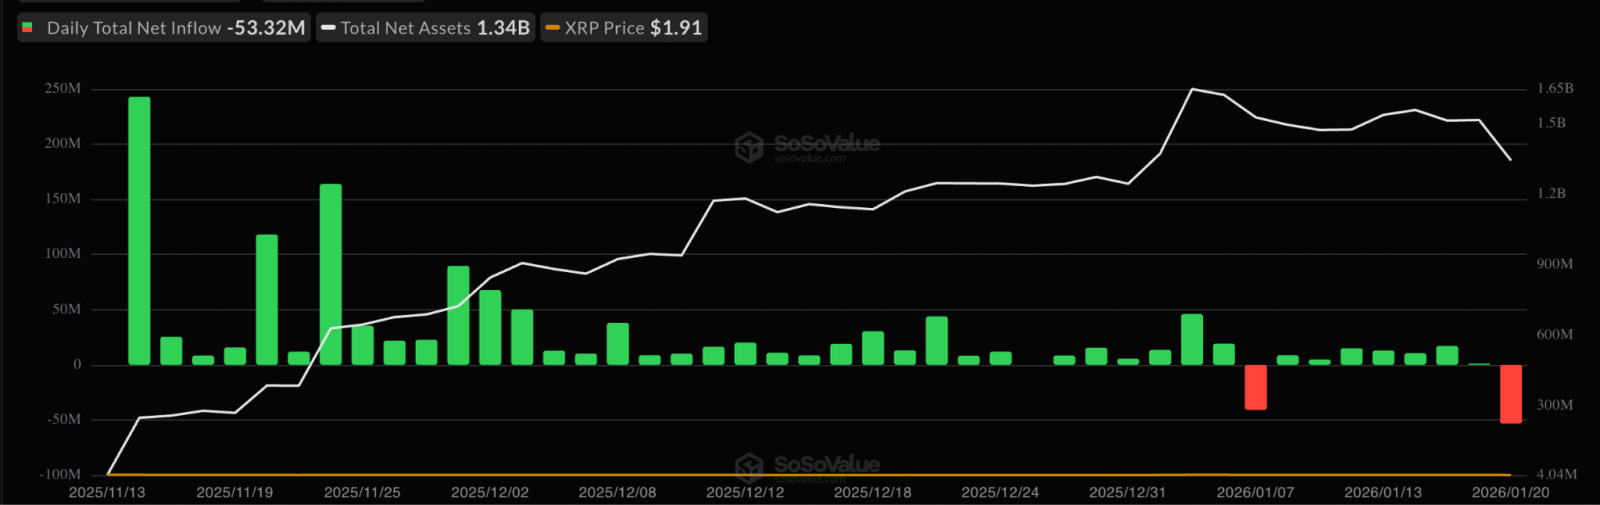1600x505 pixels.
Task: Click the SoSoValue cube logo at chart top
Action: (749, 148)
